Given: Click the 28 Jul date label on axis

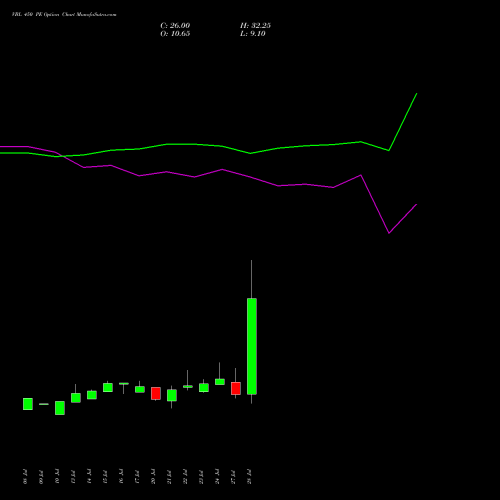Looking at the screenshot, I should click(x=250, y=477).
